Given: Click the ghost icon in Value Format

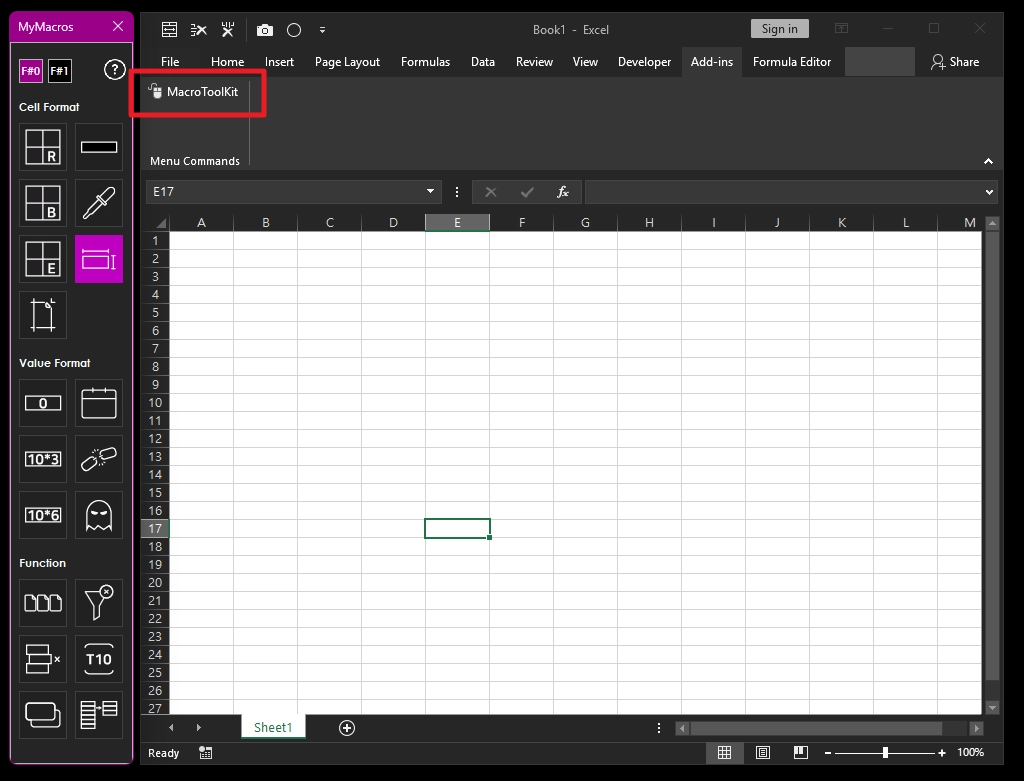Looking at the screenshot, I should 99,515.
